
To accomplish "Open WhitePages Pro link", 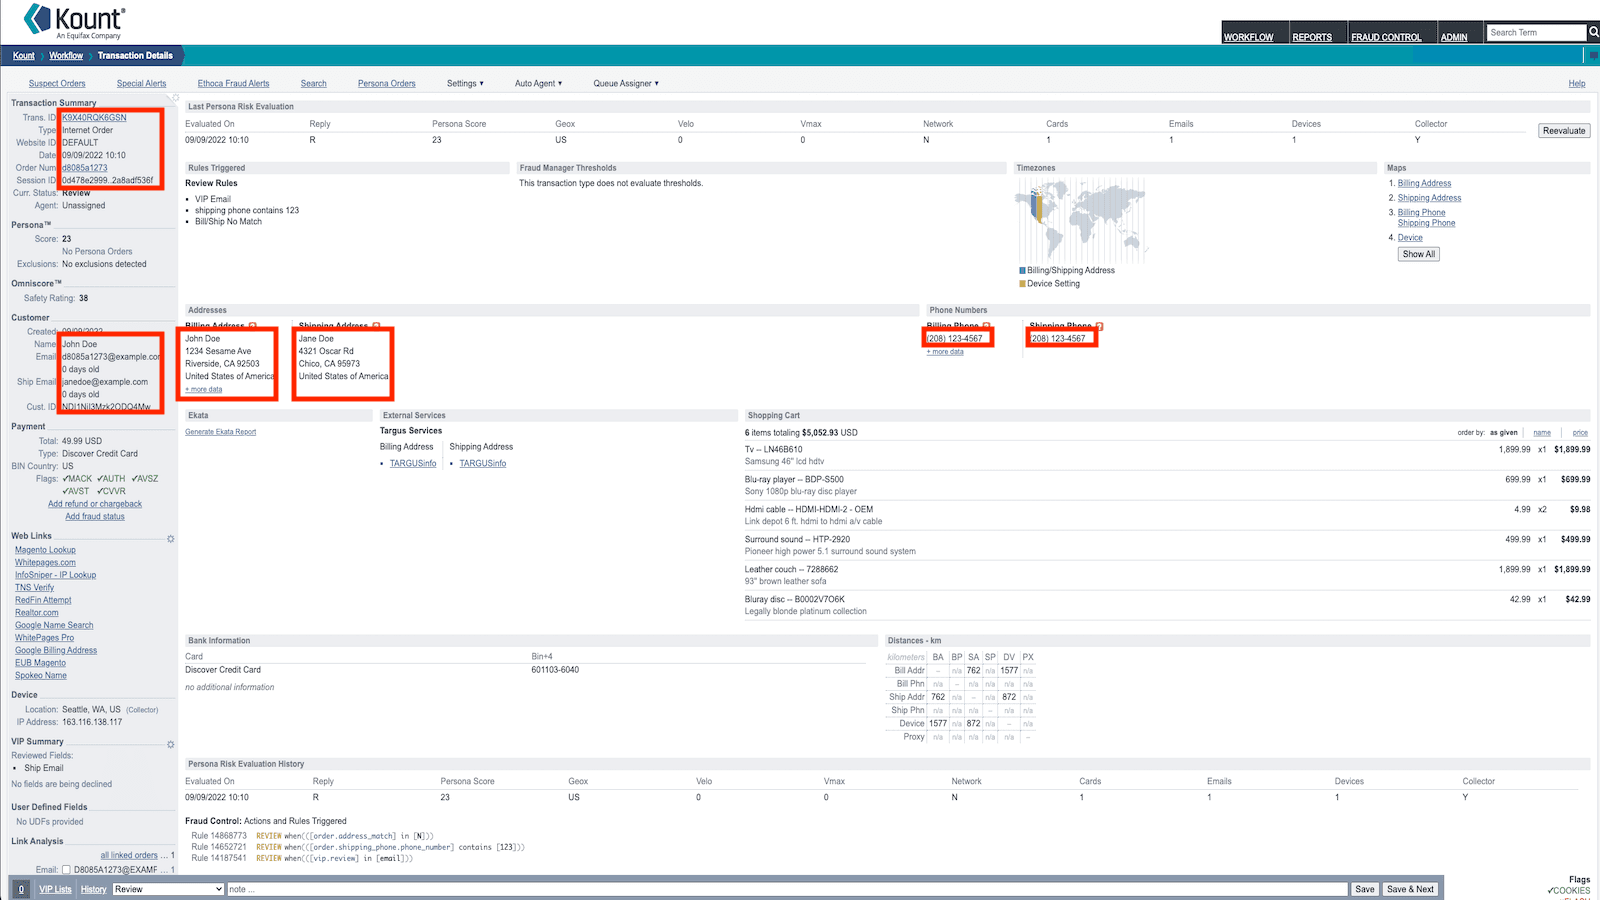I will 44,637.
